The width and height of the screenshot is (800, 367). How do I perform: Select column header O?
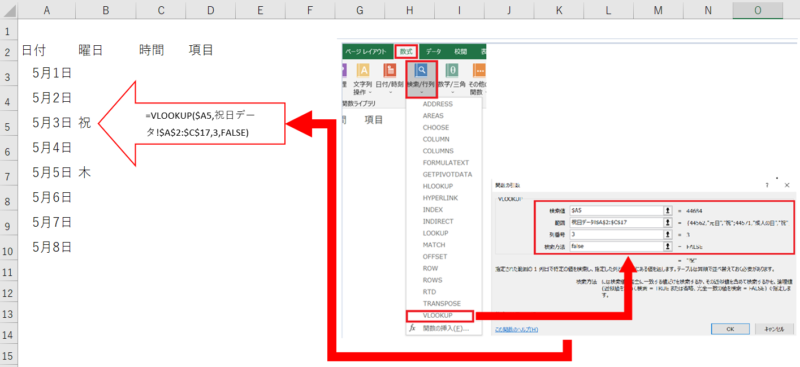click(758, 9)
